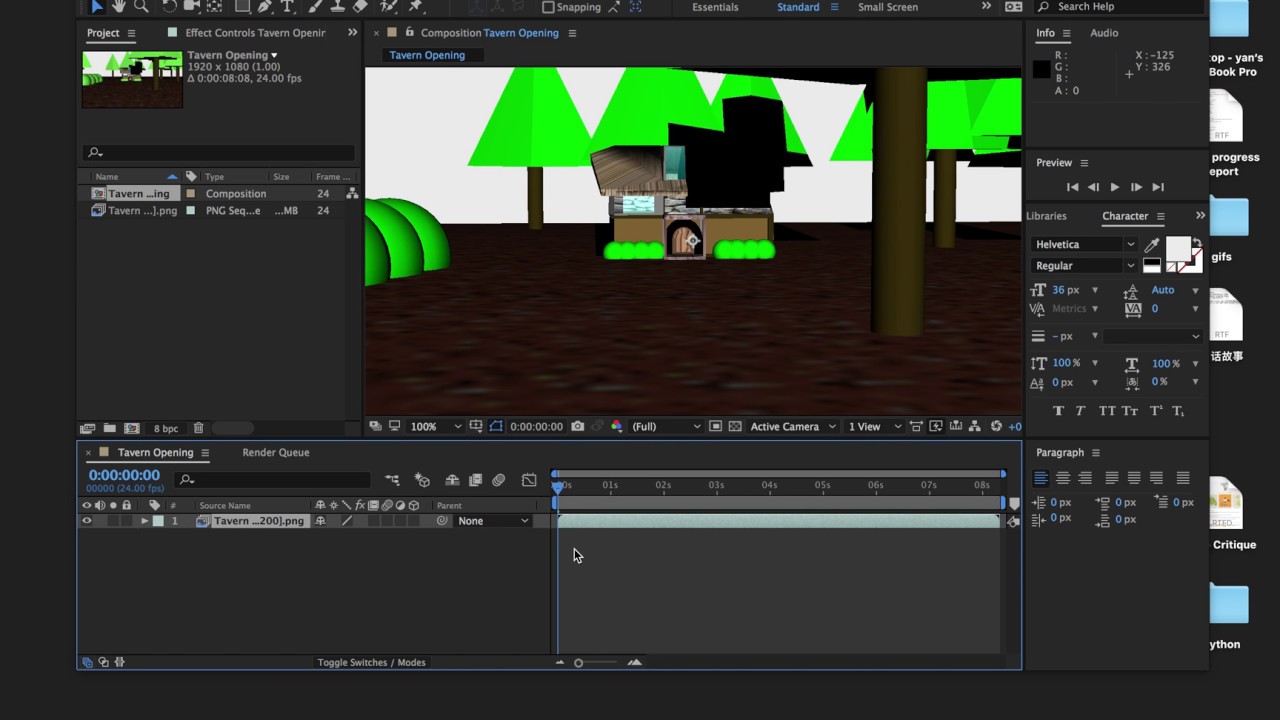This screenshot has height=720, width=1280.
Task: Enable All Caps text style
Action: point(1107,411)
